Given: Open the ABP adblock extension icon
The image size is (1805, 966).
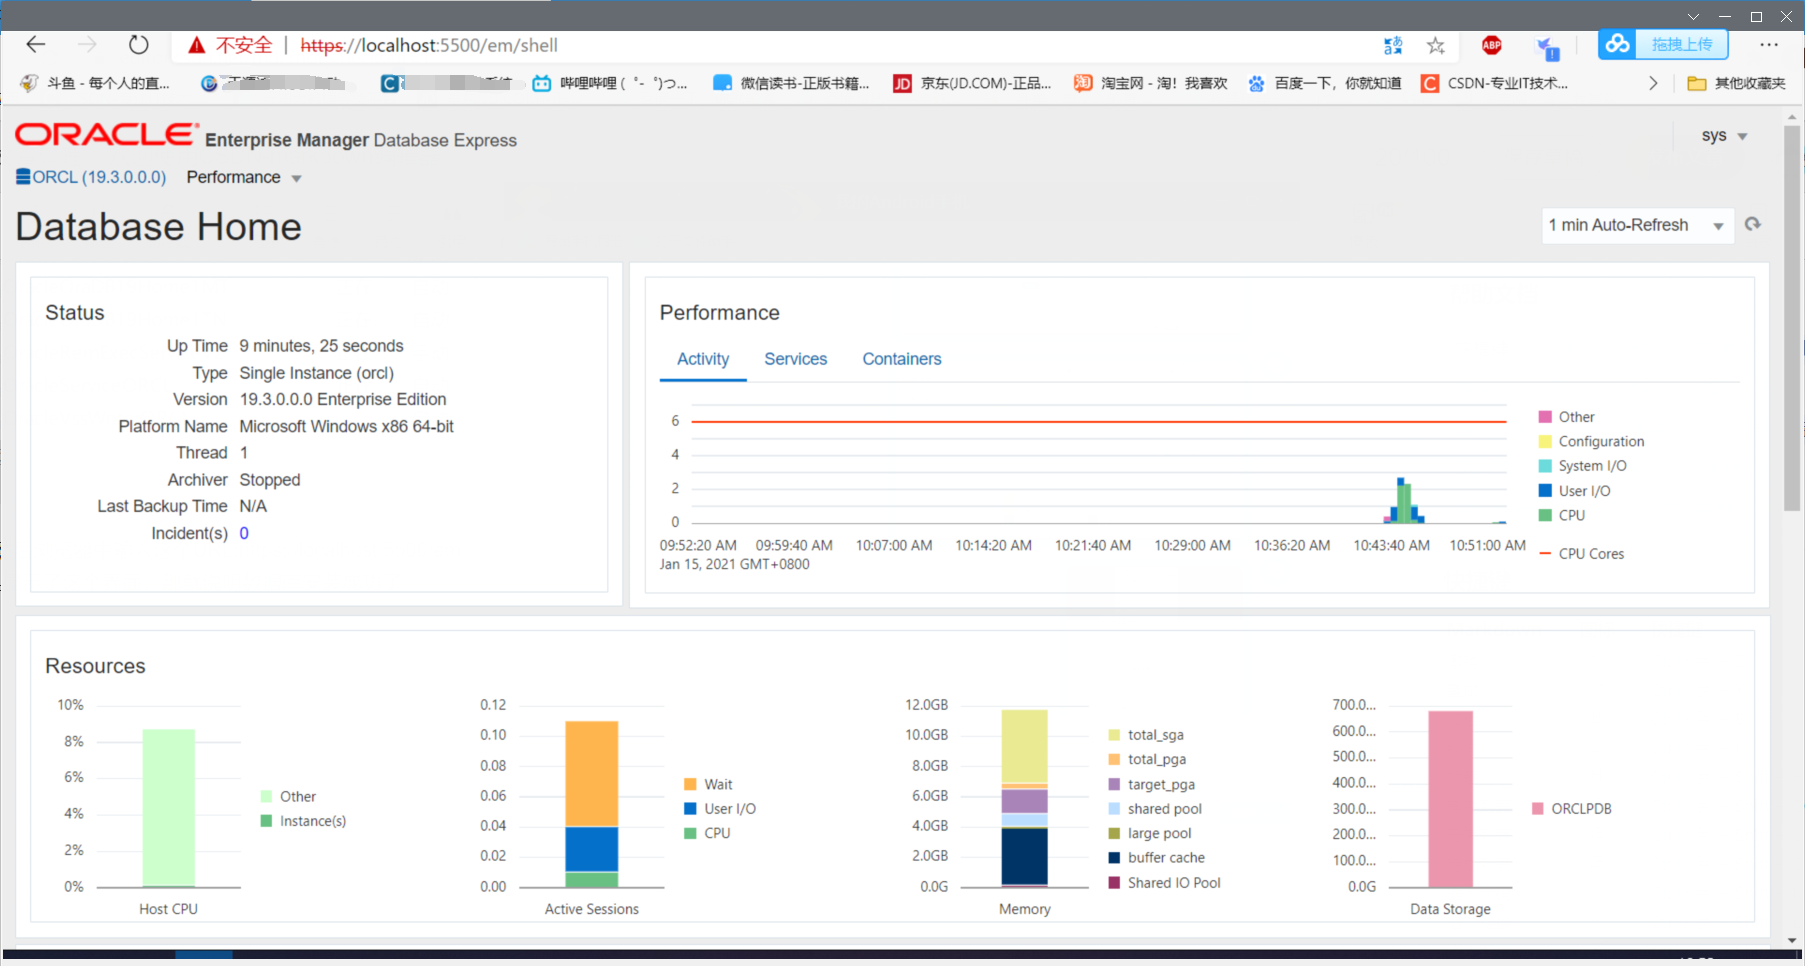Looking at the screenshot, I should pos(1492,45).
